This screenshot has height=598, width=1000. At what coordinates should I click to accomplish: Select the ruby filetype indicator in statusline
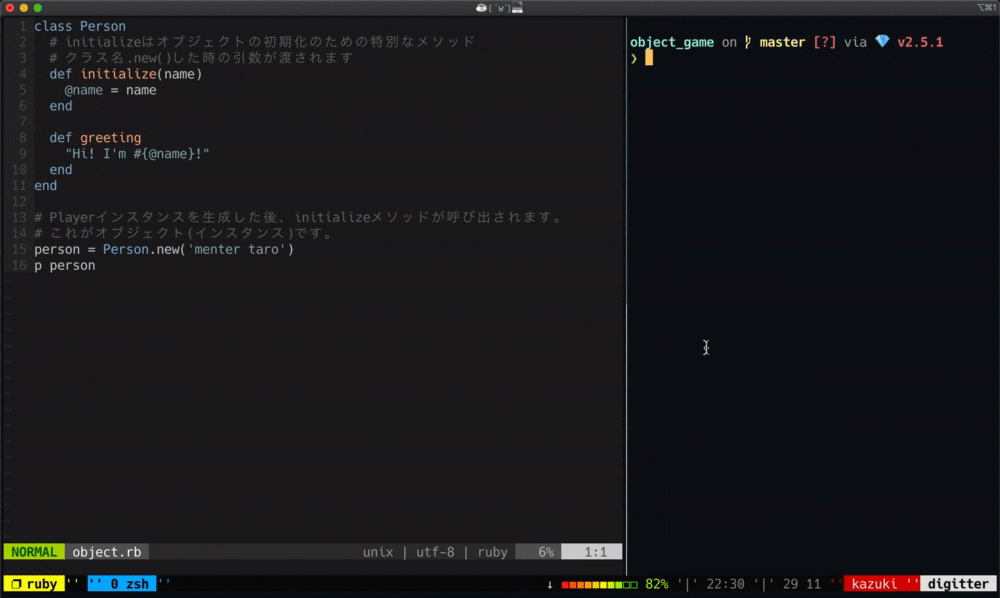[492, 551]
